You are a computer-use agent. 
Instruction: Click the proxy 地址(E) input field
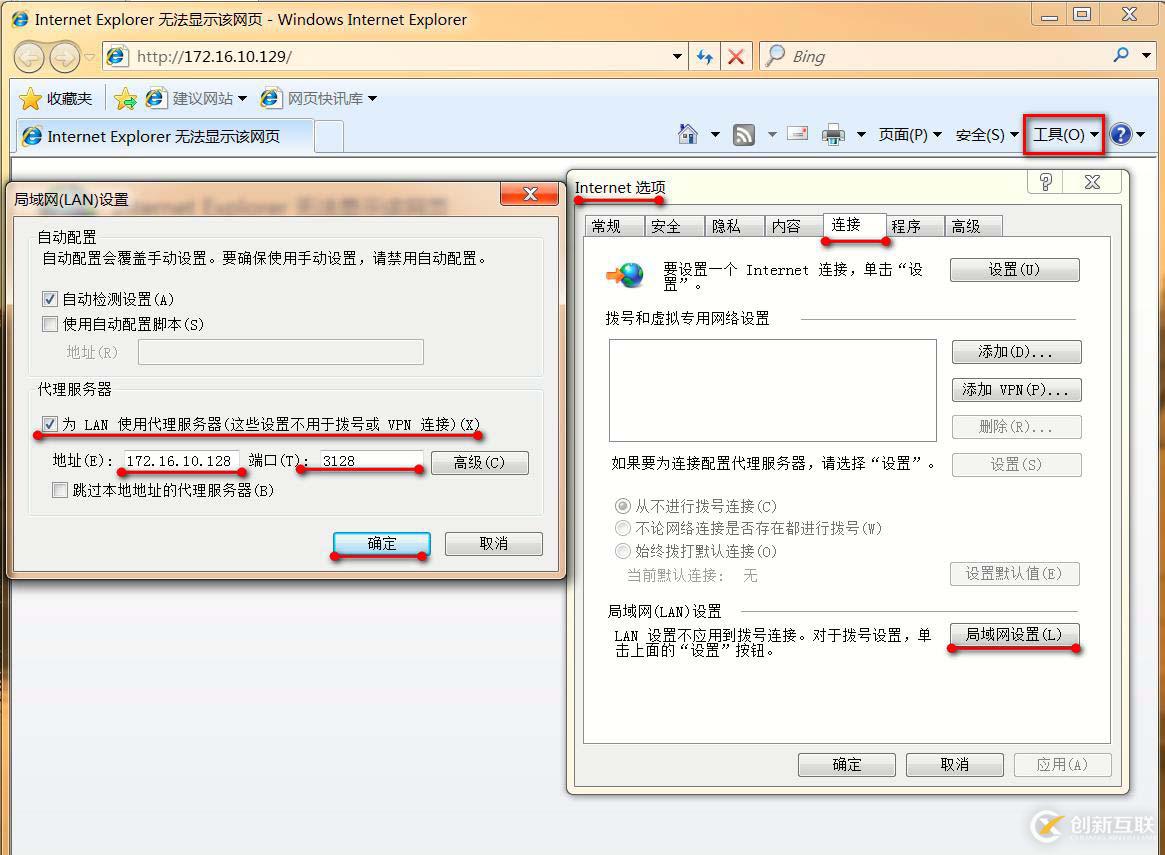point(181,461)
